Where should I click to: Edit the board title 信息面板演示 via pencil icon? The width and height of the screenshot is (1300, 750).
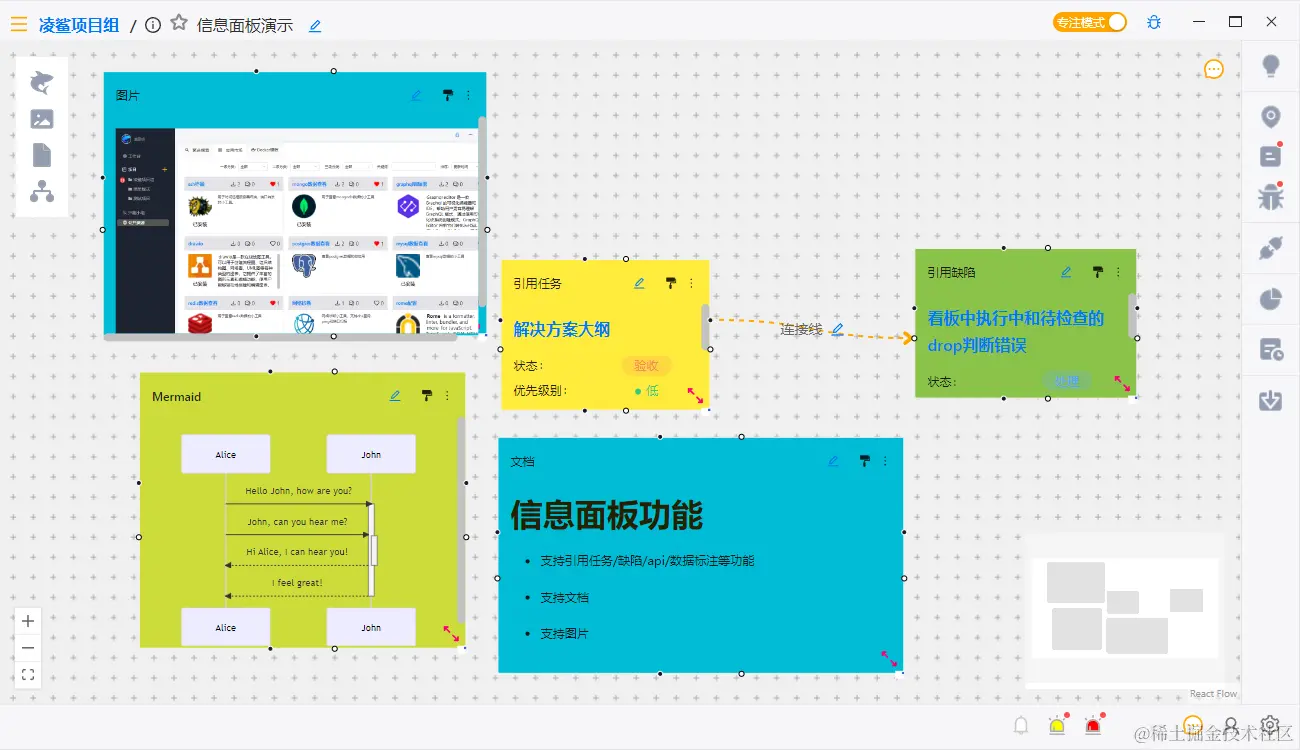pos(315,26)
